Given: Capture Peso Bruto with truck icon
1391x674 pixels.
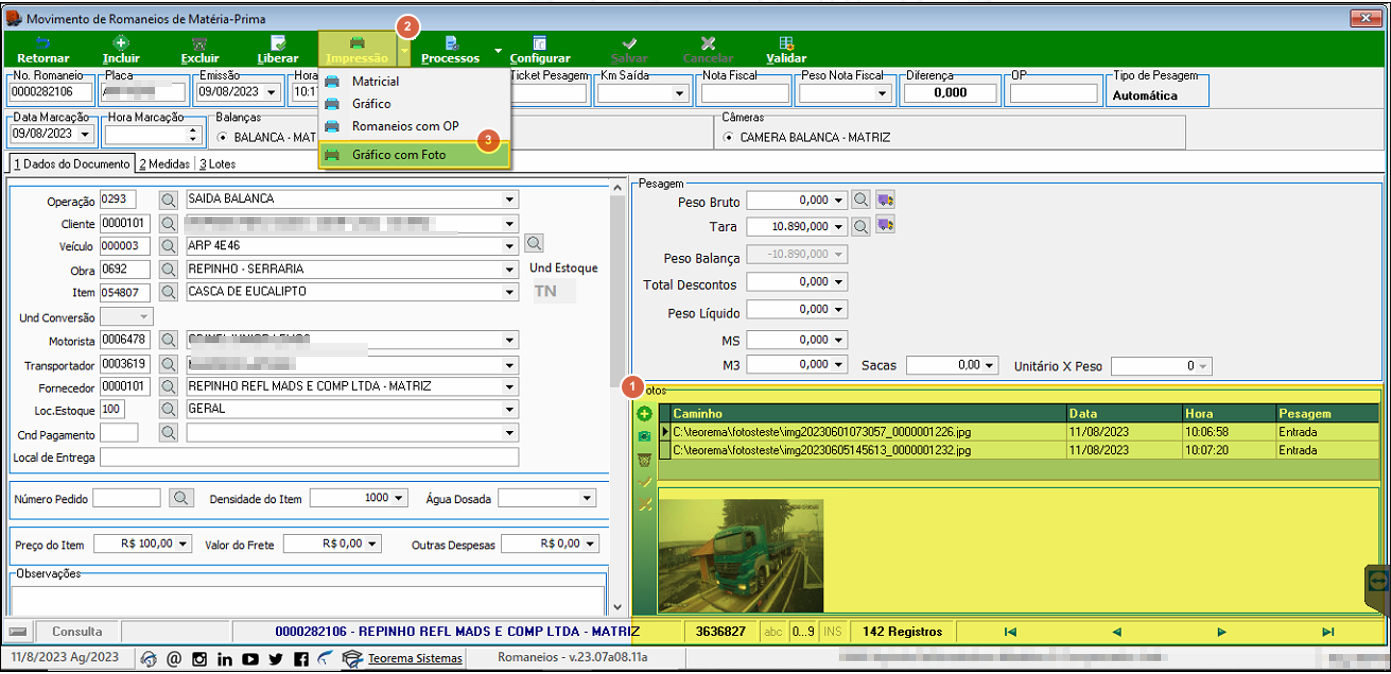Looking at the screenshot, I should 885,201.
